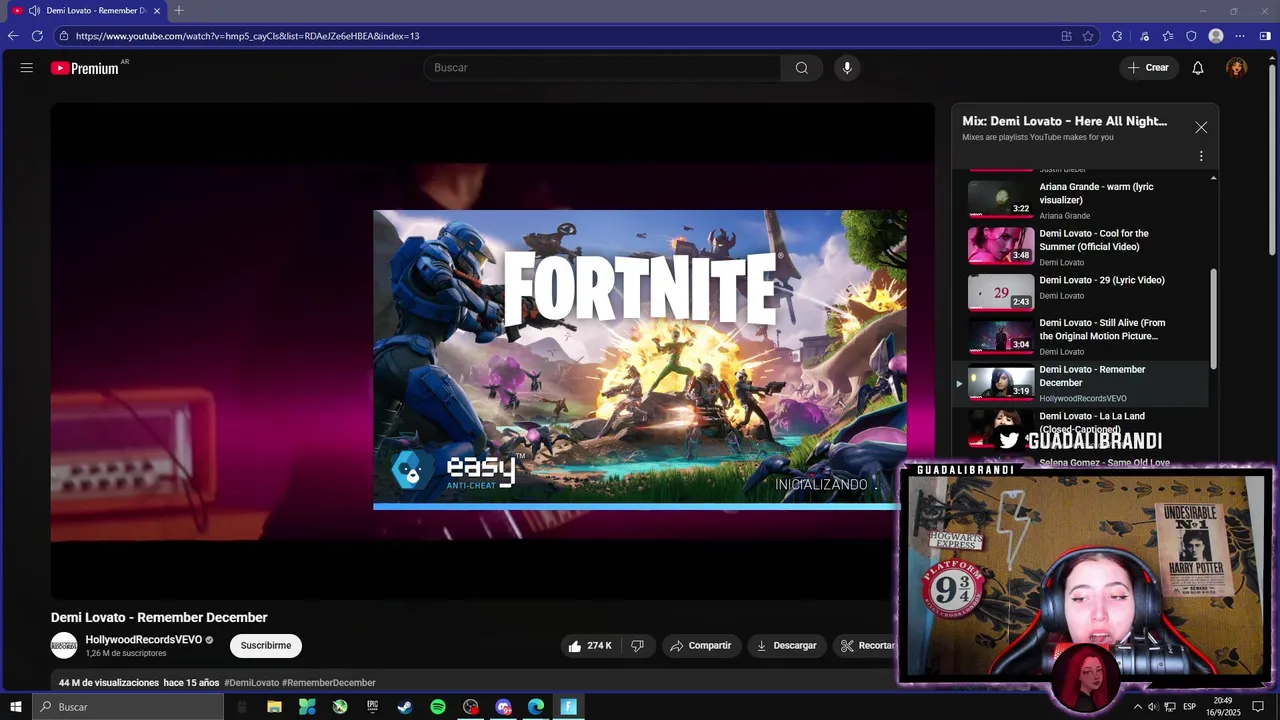Open the YouTube account avatar menu
Image resolution: width=1280 pixels, height=720 pixels.
click(1237, 68)
